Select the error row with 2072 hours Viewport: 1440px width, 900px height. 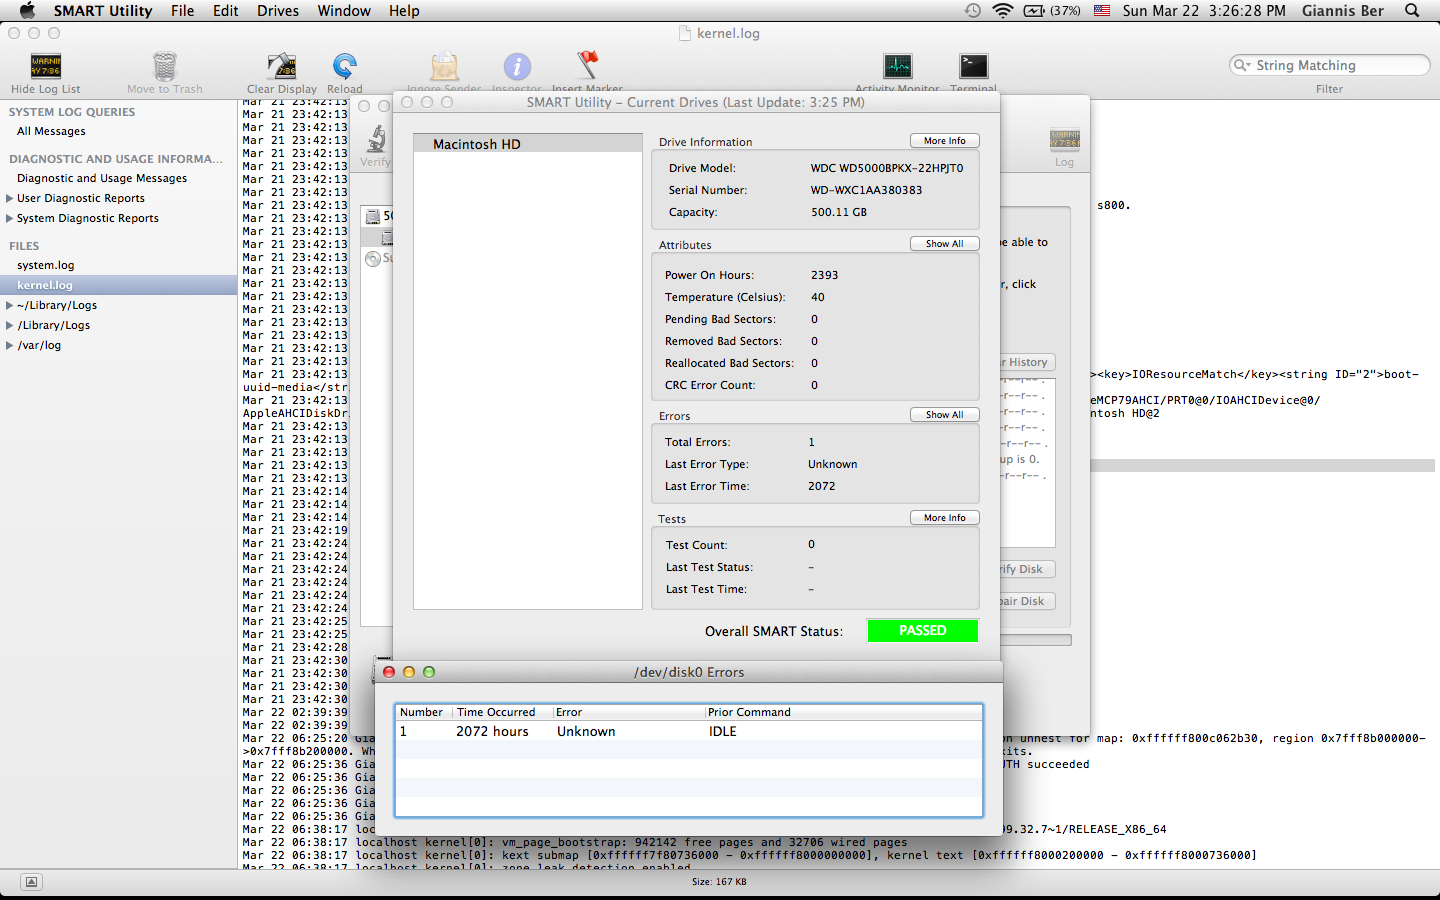[x=689, y=732]
